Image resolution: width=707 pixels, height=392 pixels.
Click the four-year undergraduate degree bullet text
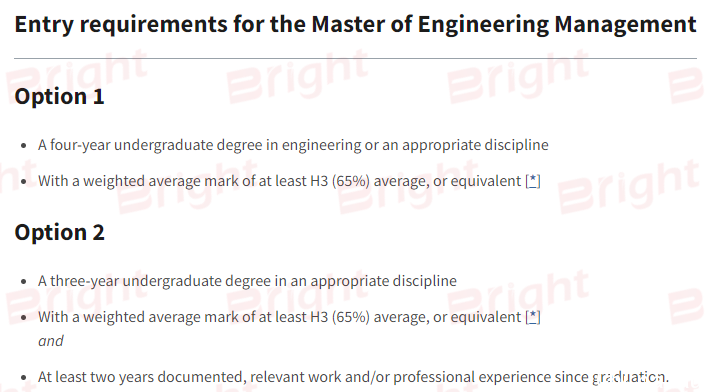293,145
